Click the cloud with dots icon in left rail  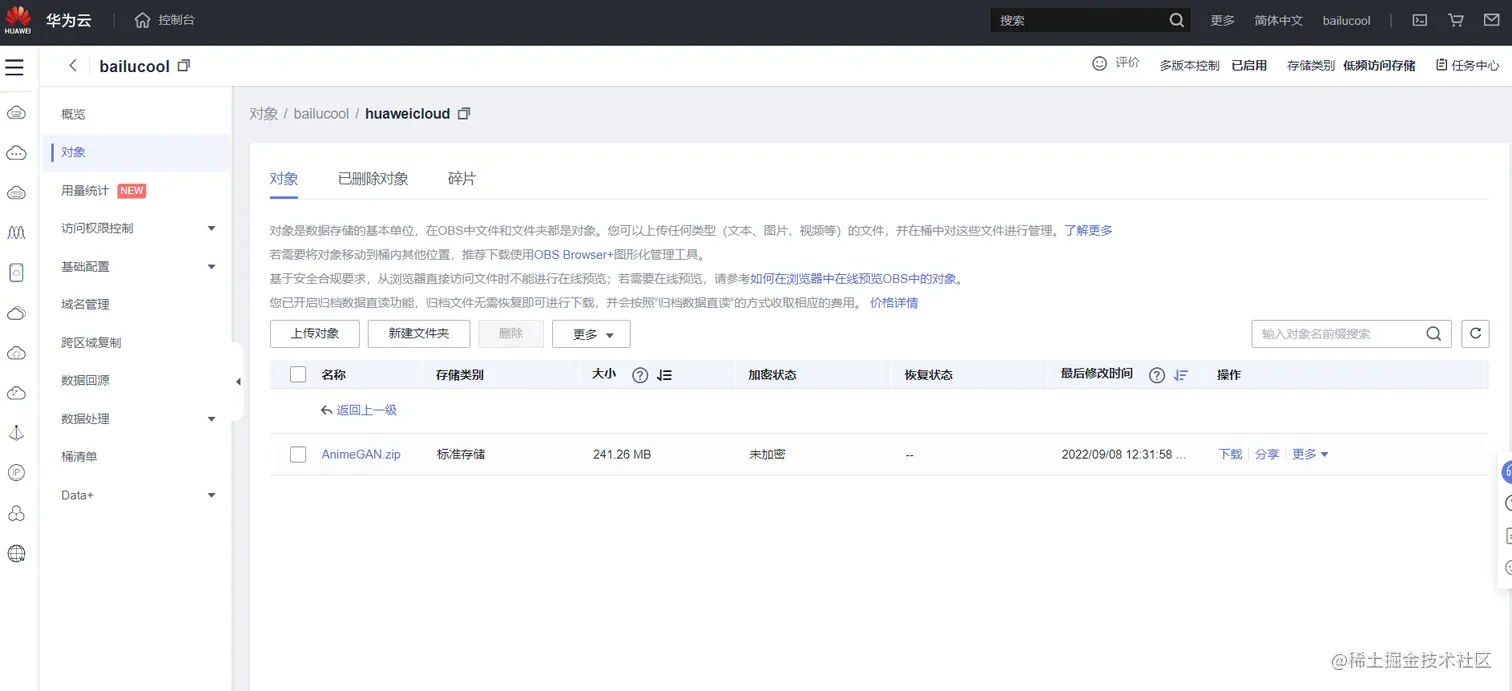point(16,153)
